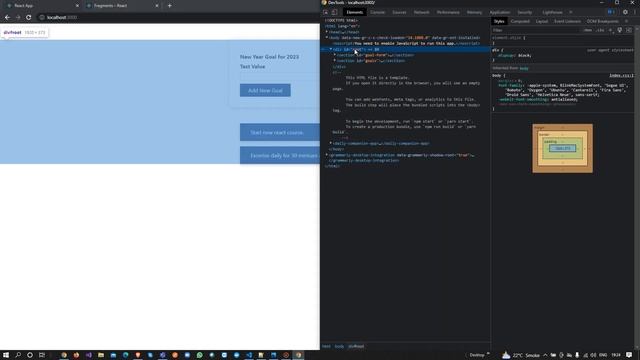Open the index.css source link
This screenshot has height=360, width=640.
[621, 76]
